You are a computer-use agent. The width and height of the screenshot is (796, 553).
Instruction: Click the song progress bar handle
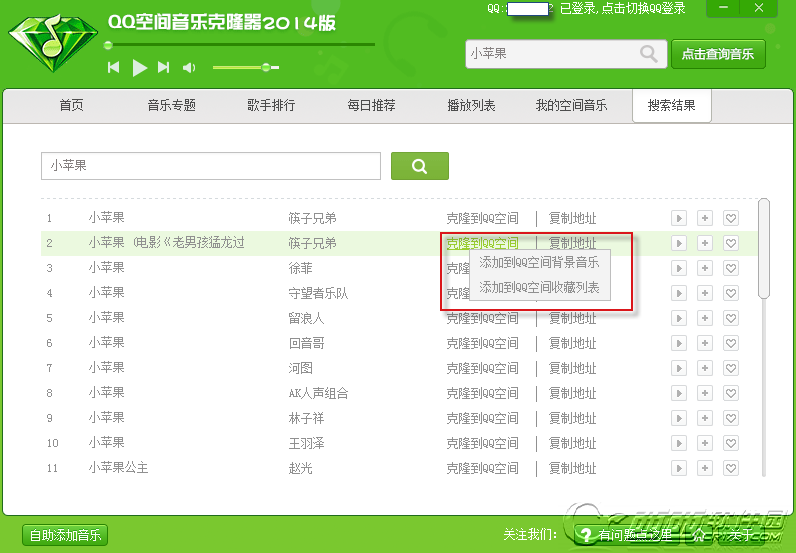(x=108, y=45)
